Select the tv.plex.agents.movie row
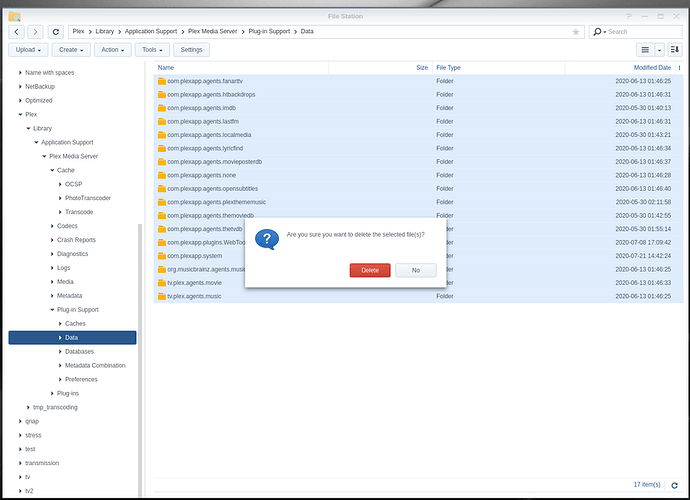The image size is (690, 500). coord(418,283)
